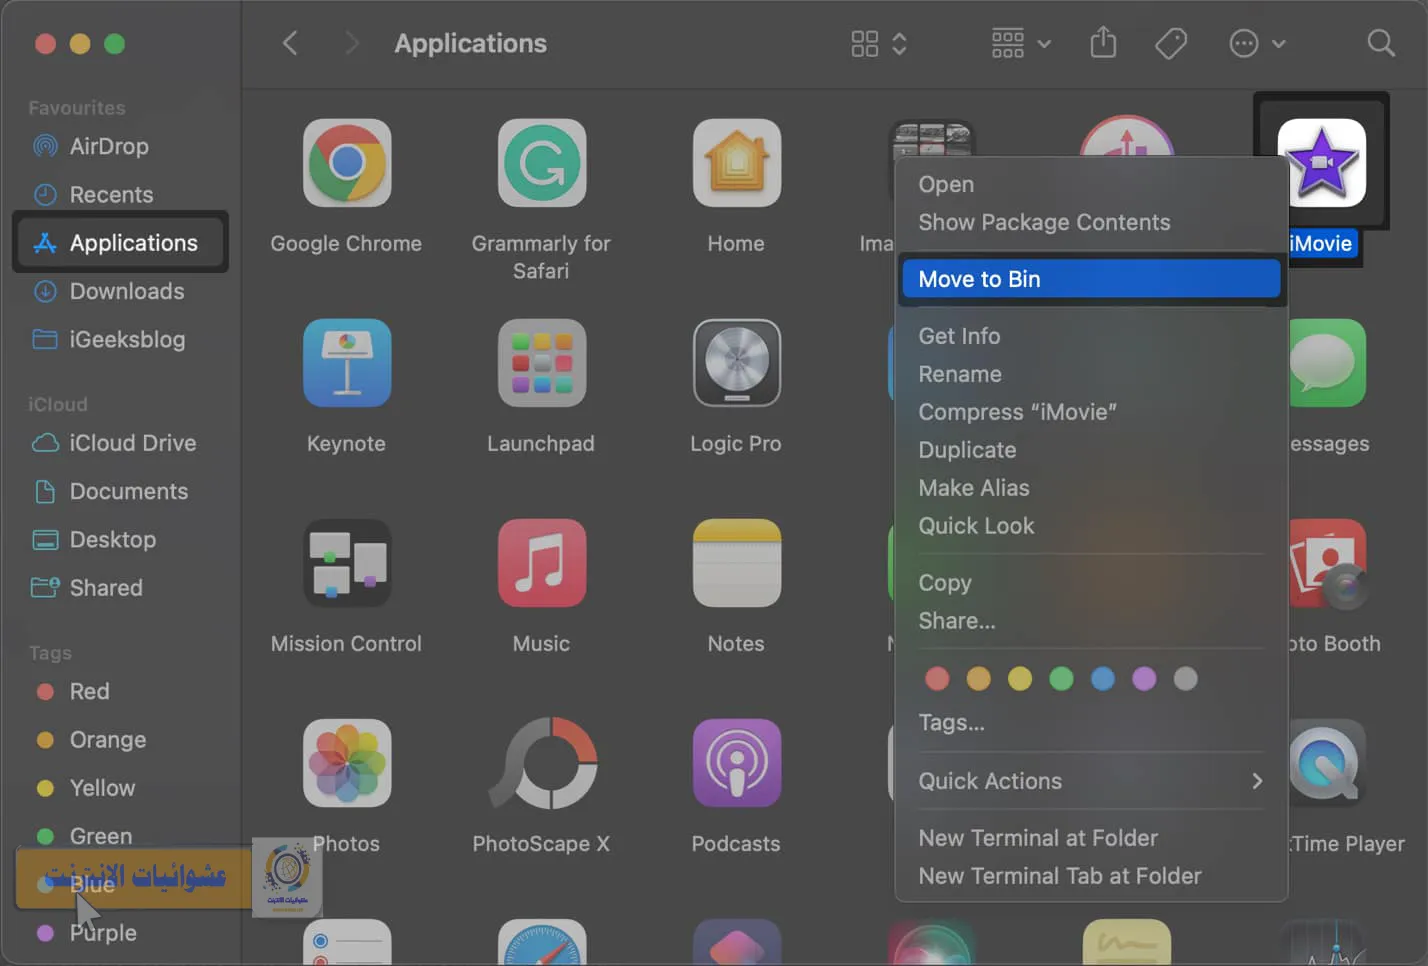Select the Music app icon
This screenshot has height=966, width=1428.
pos(541,562)
